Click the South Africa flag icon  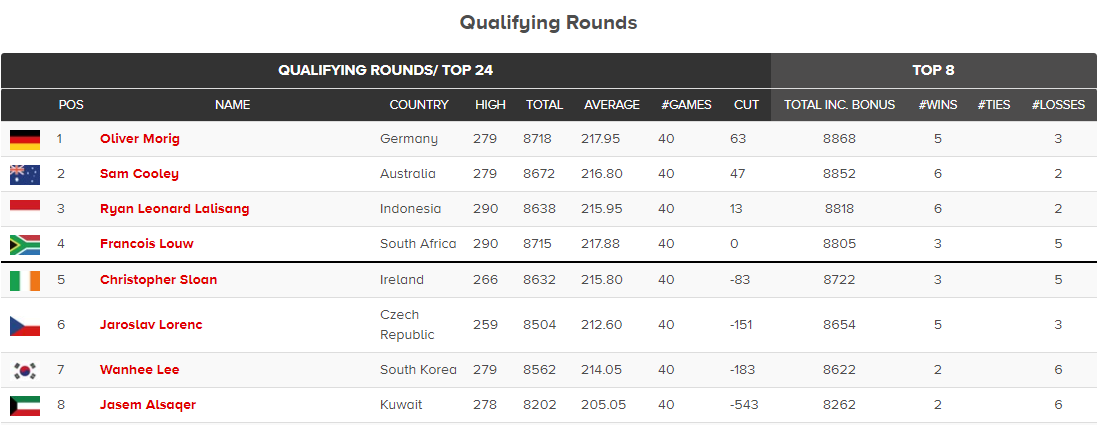(25, 245)
